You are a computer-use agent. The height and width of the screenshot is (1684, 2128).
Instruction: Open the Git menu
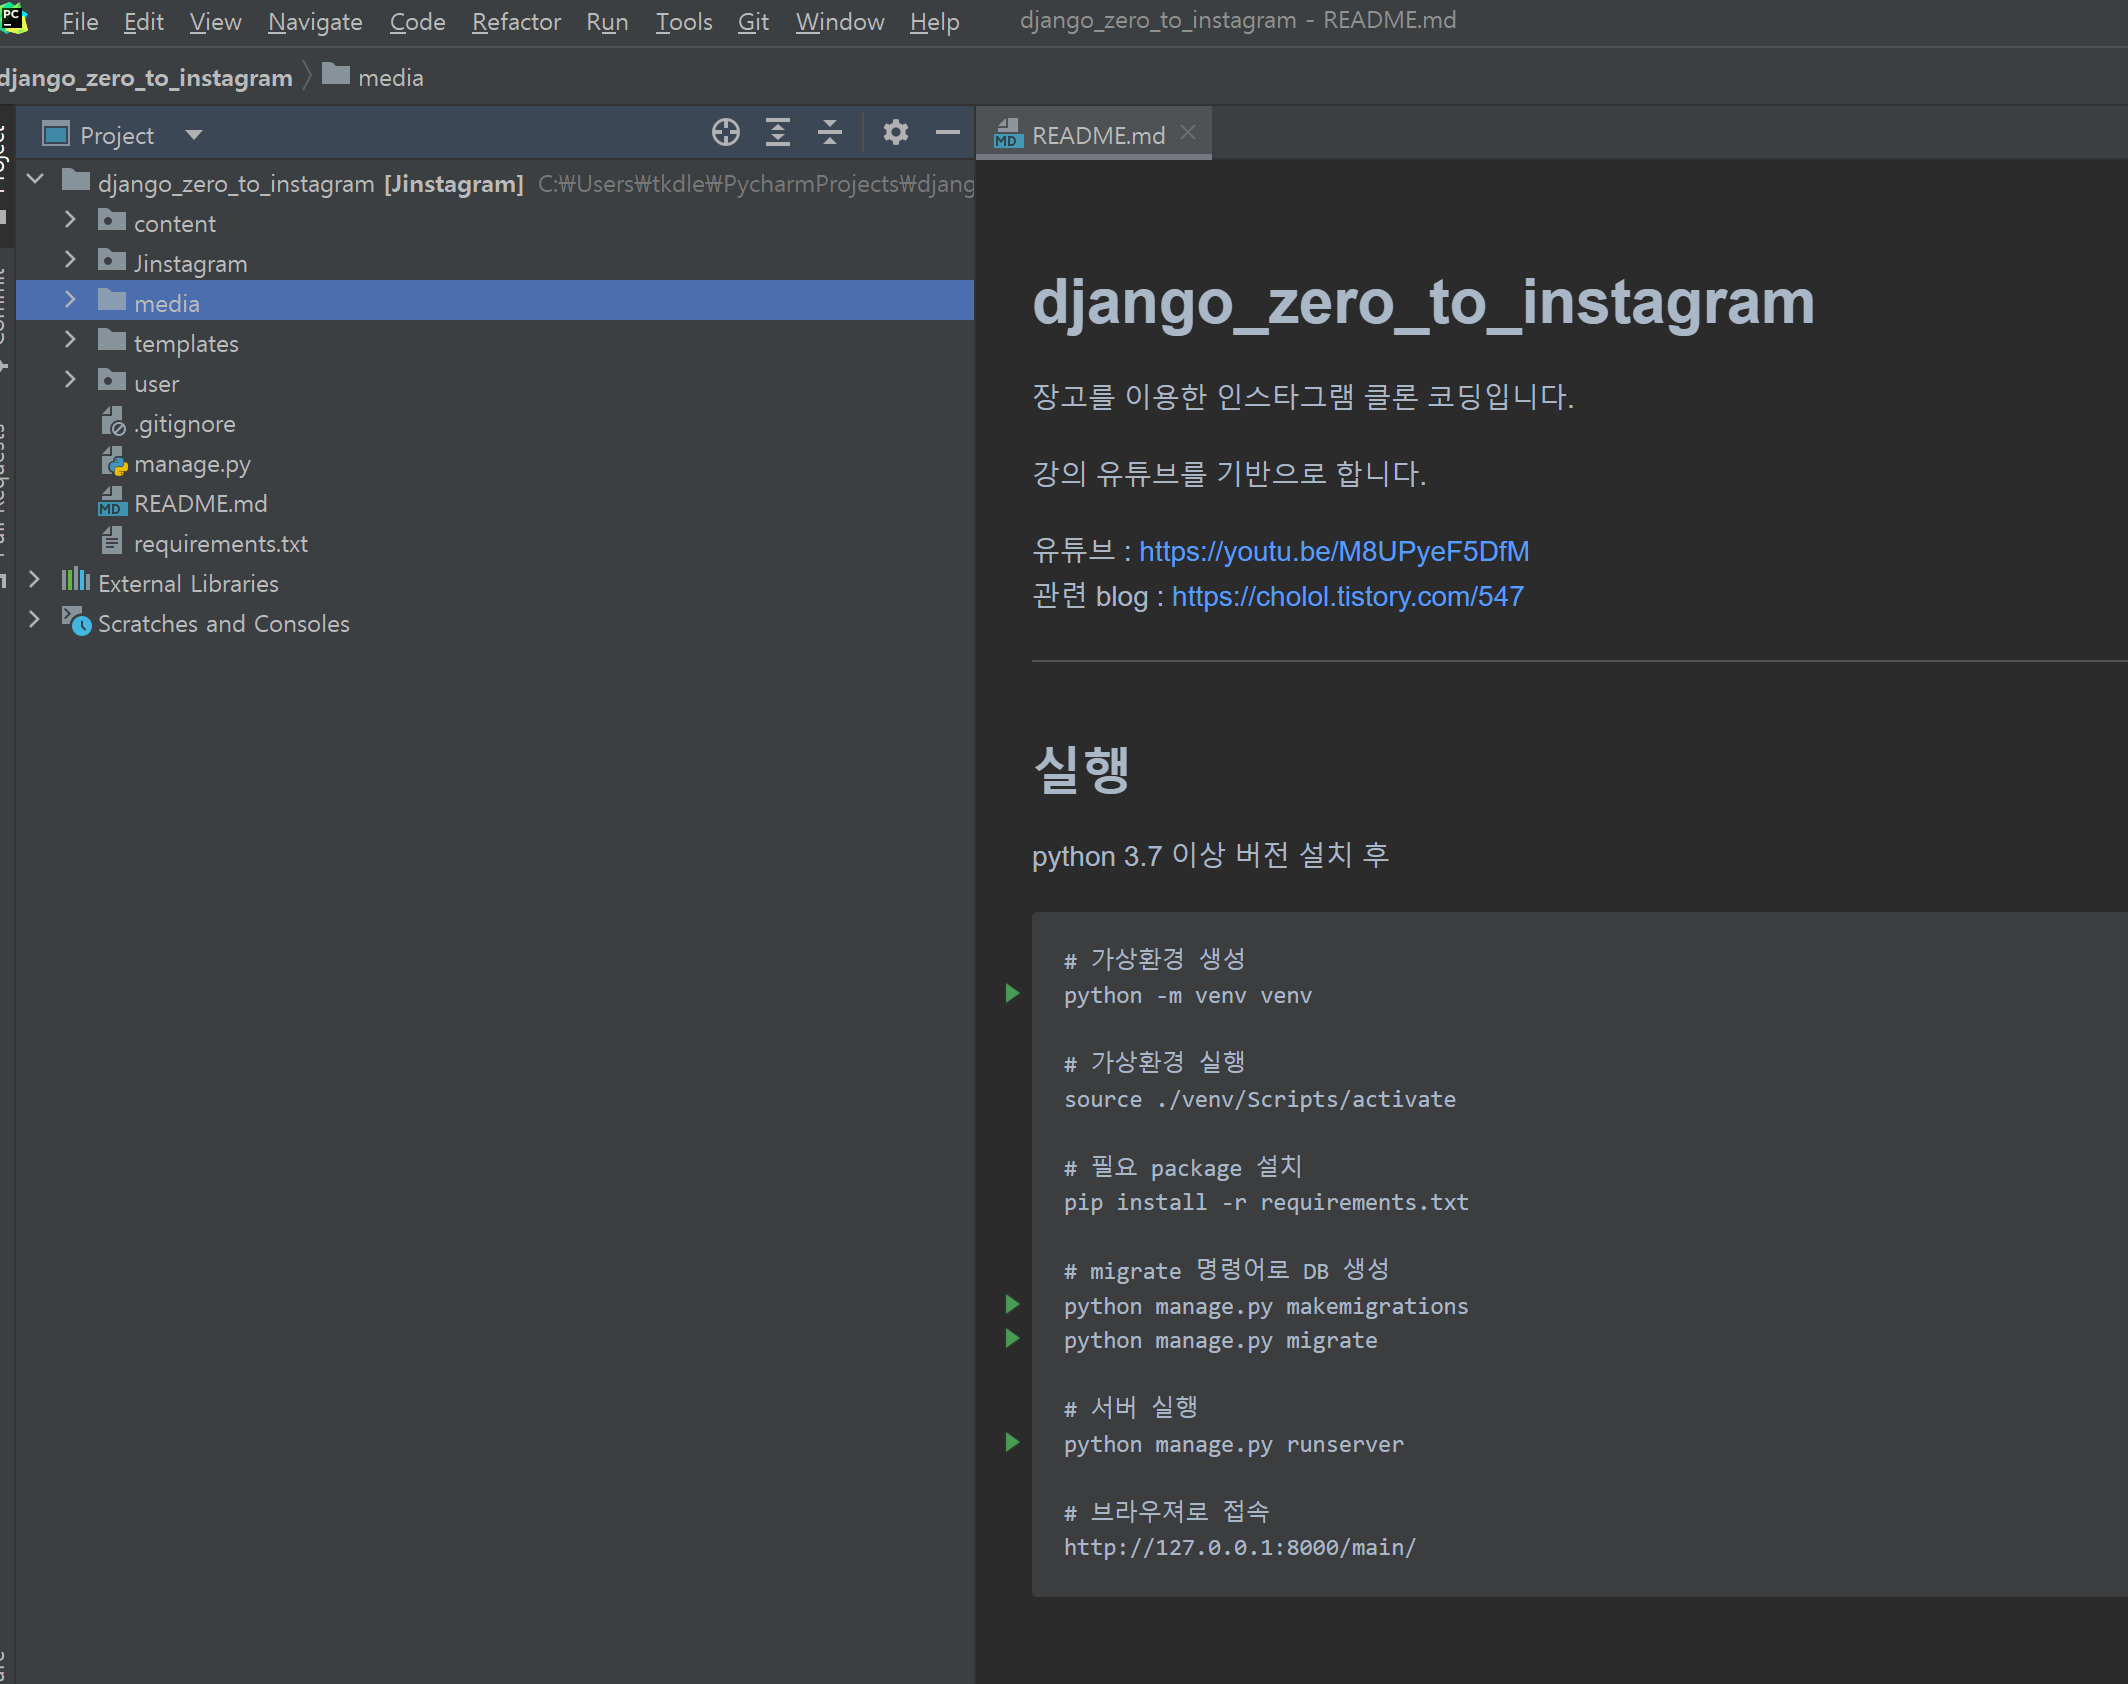(752, 22)
